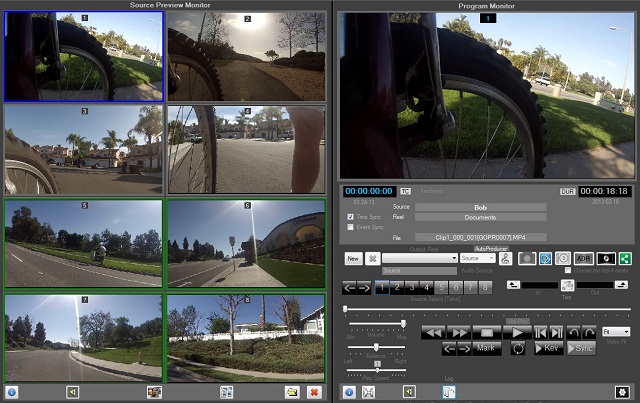
Task: Select source take 1 button
Action: click(382, 287)
